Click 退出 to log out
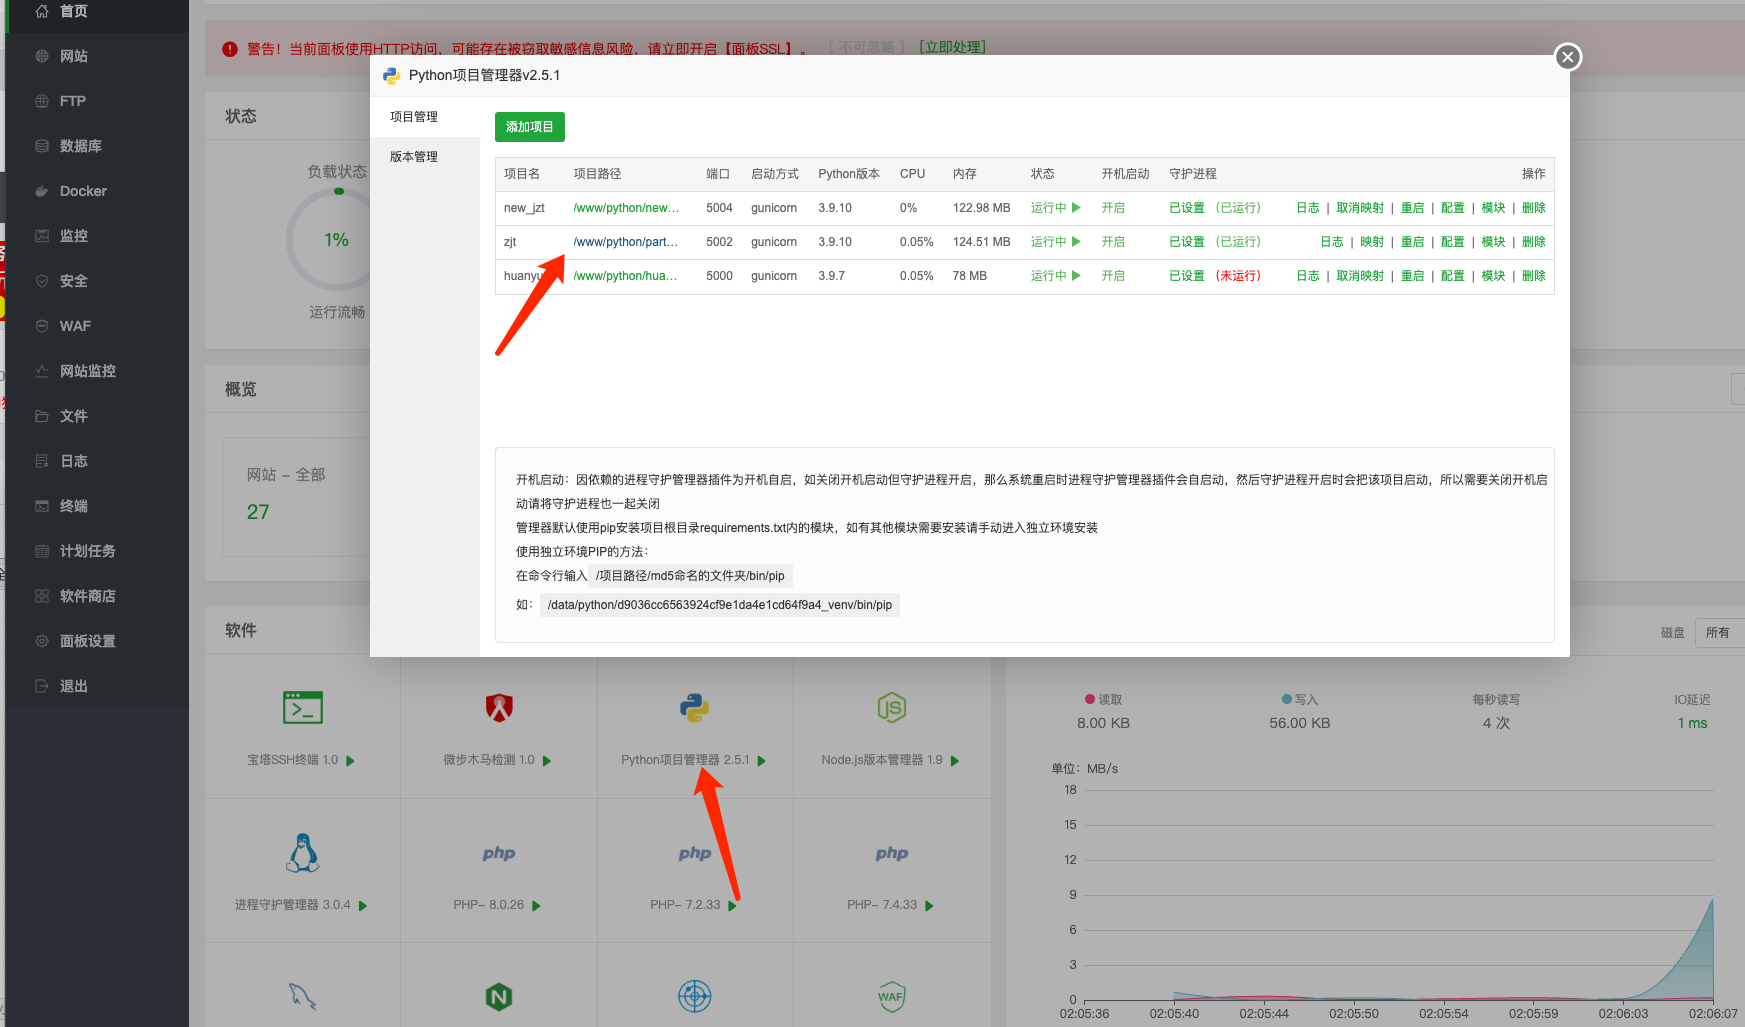 coord(74,686)
